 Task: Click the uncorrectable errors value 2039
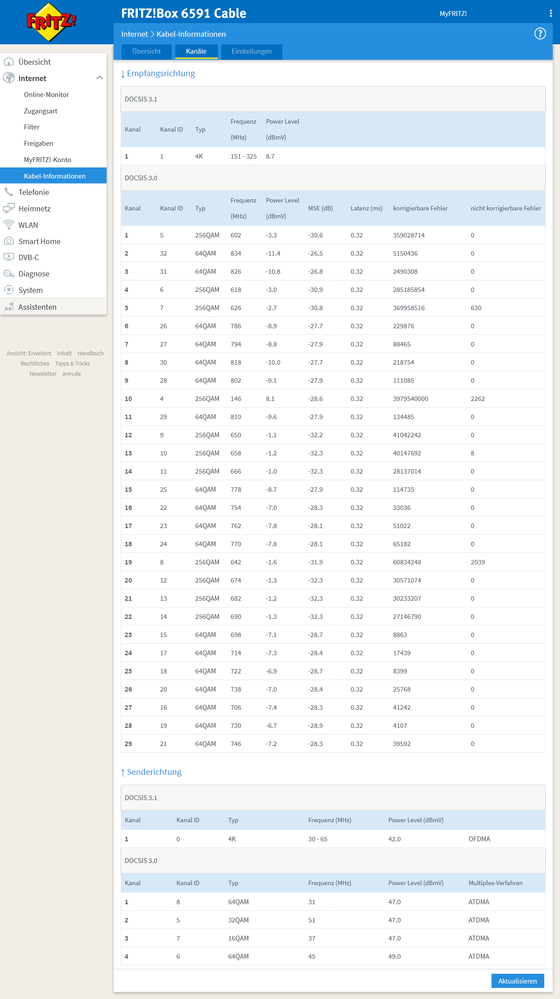478,562
